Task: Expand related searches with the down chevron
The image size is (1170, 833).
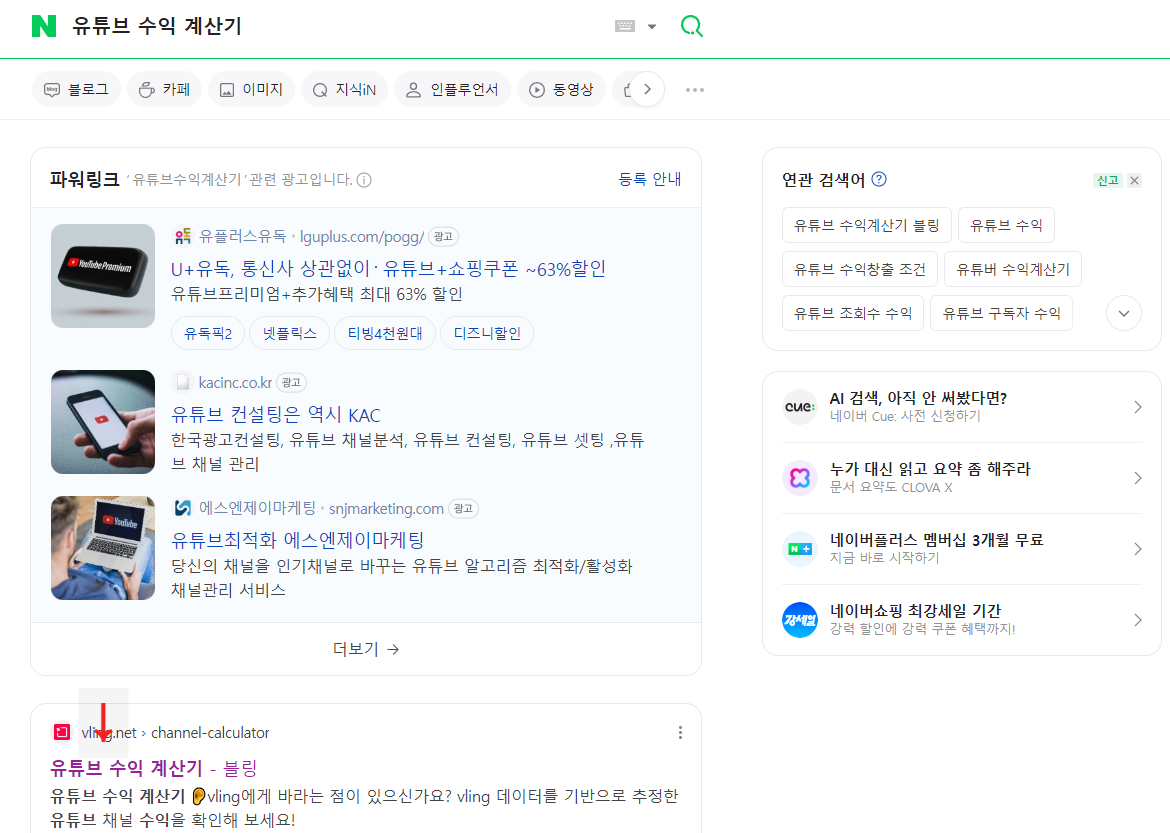Action: [1124, 313]
